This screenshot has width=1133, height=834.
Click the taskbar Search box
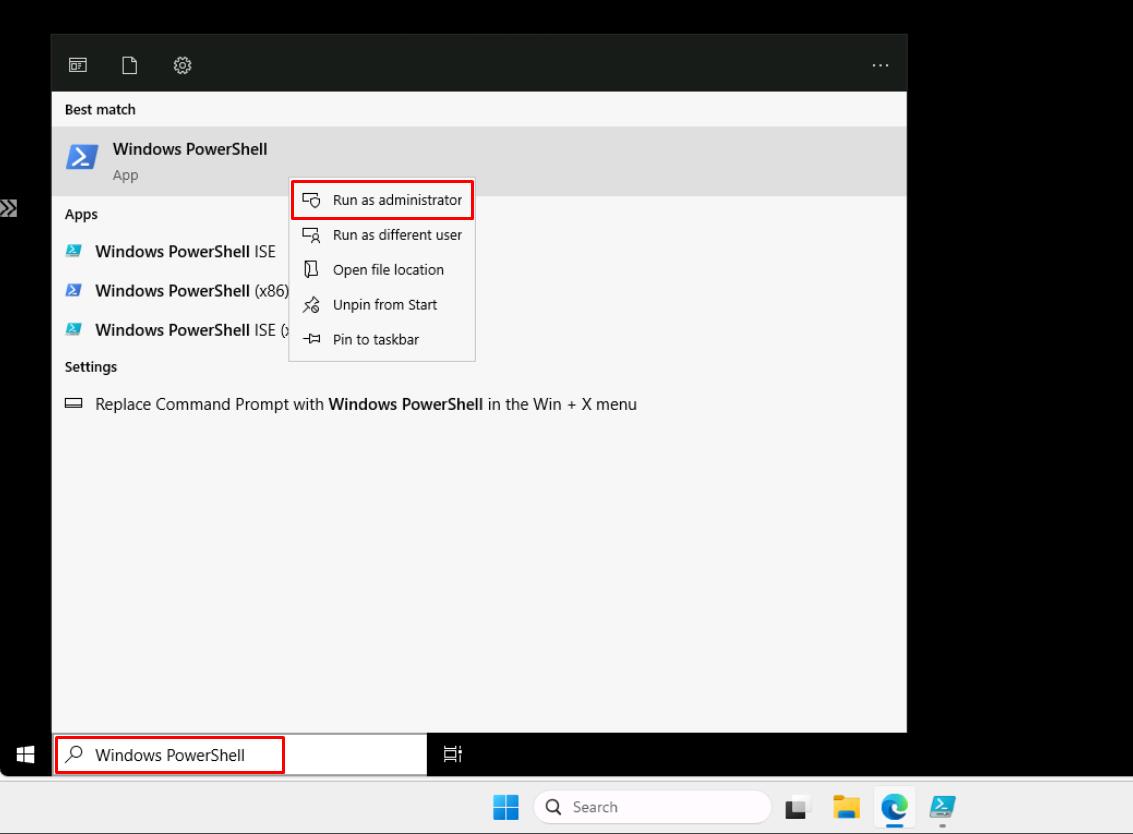[652, 807]
